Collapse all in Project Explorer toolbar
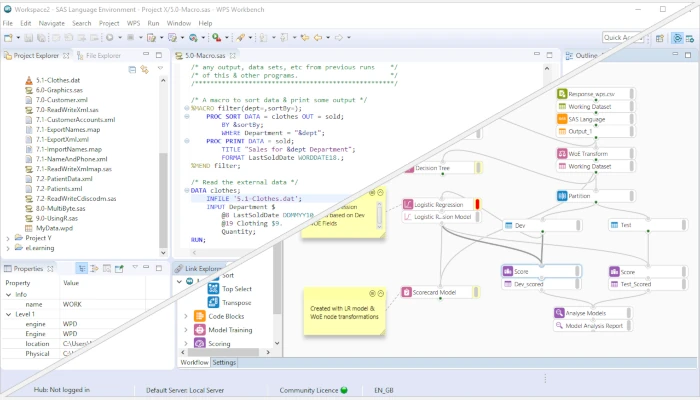 coord(132,69)
